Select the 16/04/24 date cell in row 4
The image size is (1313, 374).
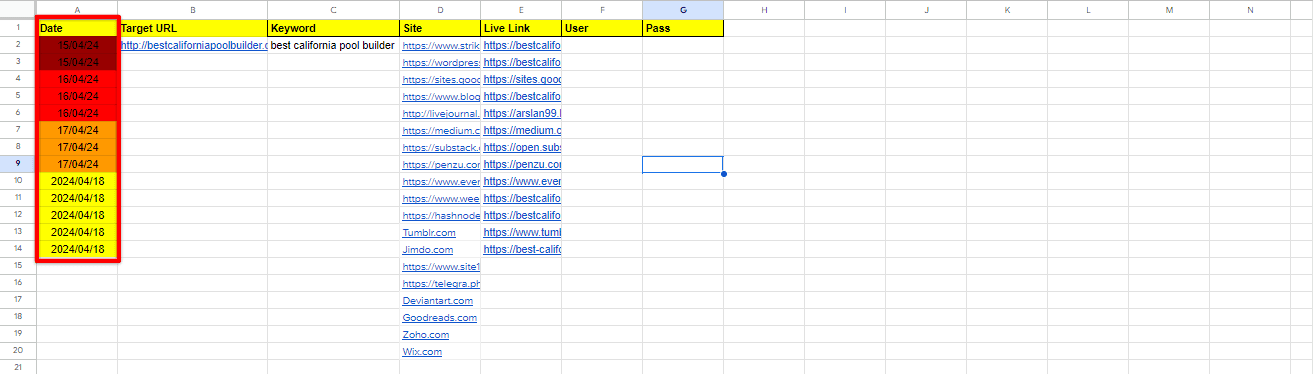[x=77, y=80]
